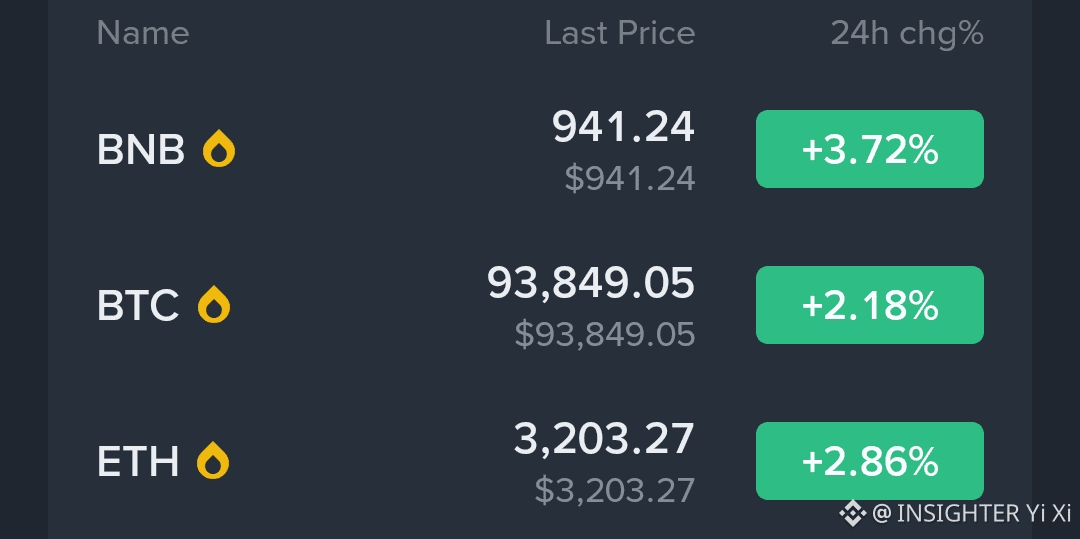This screenshot has width=1080, height=539.
Task: Toggle the BNB +3.72% change badge
Action: click(869, 149)
